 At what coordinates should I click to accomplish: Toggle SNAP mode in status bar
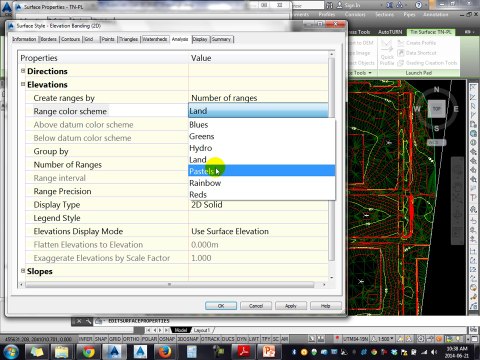(x=101, y=339)
